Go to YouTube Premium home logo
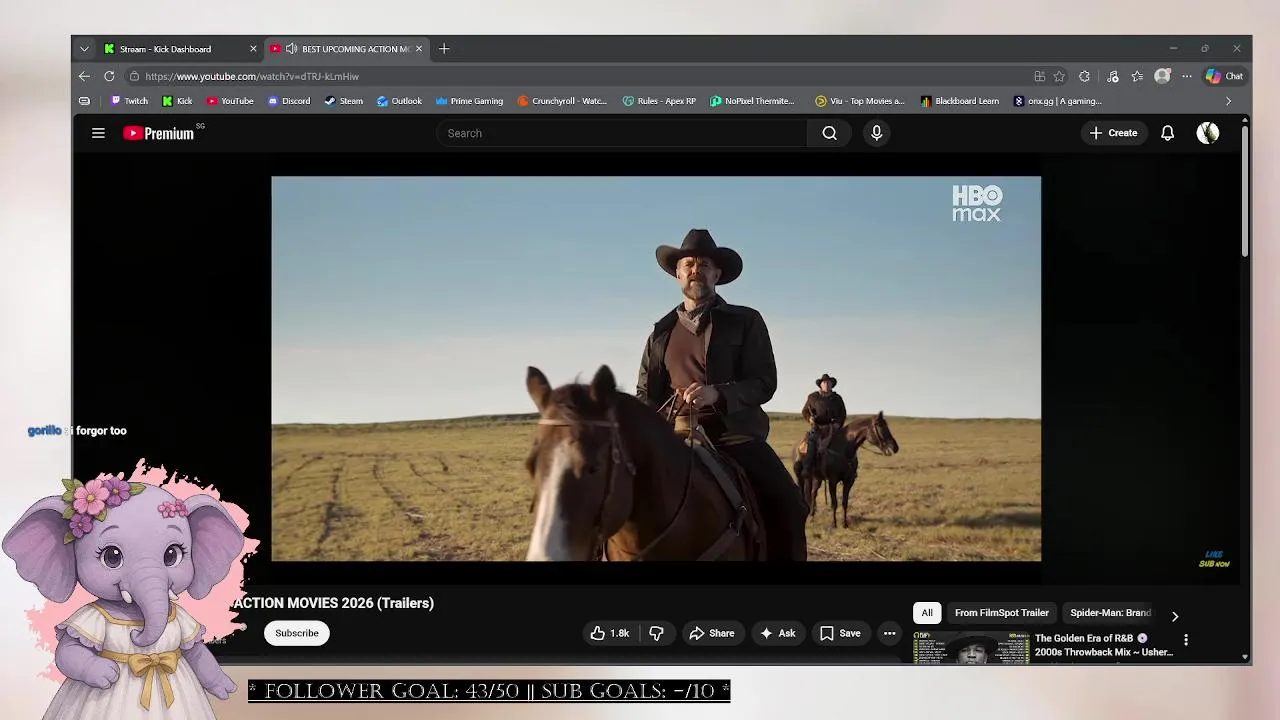The height and width of the screenshot is (720, 1280). click(159, 133)
